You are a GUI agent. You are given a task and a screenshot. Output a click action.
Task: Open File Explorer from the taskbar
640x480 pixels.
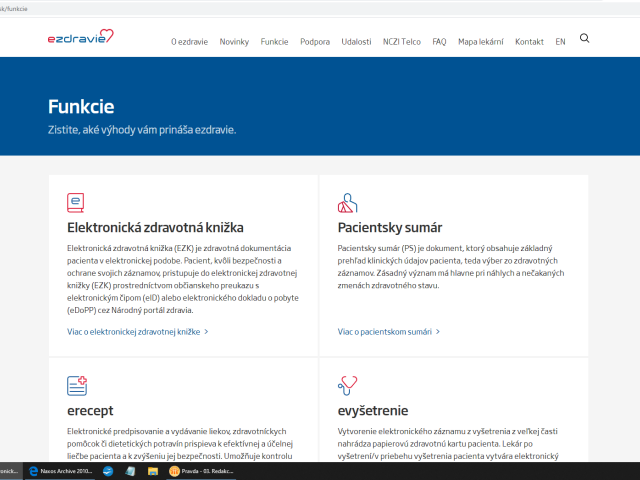click(x=153, y=471)
